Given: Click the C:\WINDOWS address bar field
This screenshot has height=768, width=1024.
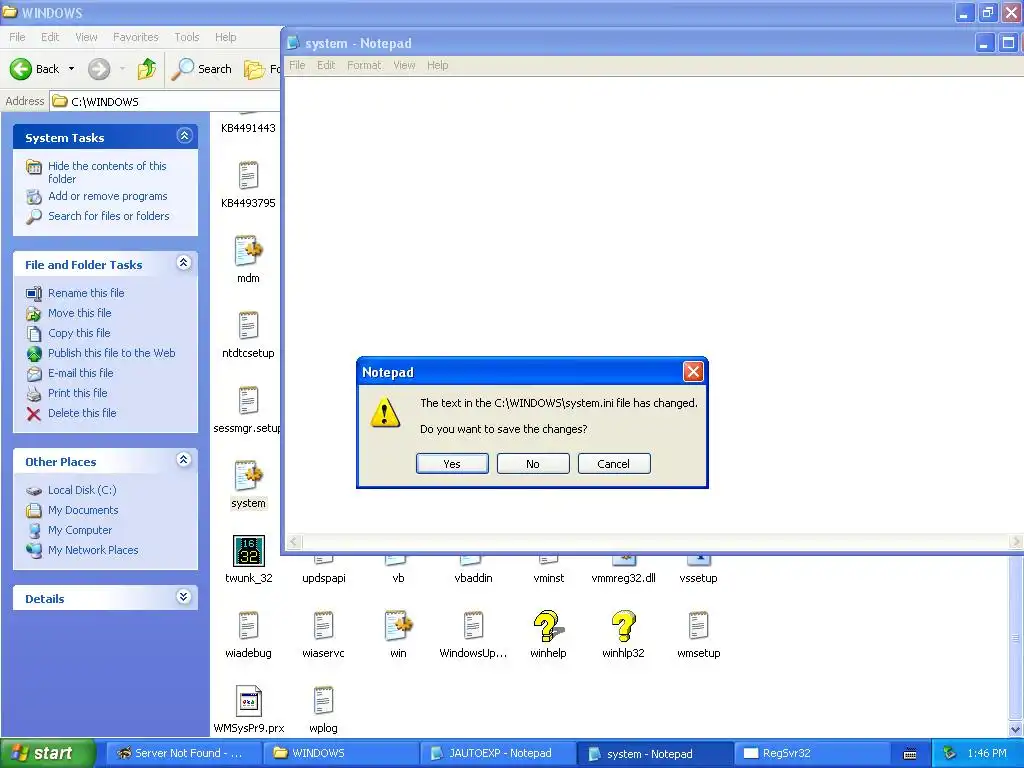Looking at the screenshot, I should pos(166,101).
